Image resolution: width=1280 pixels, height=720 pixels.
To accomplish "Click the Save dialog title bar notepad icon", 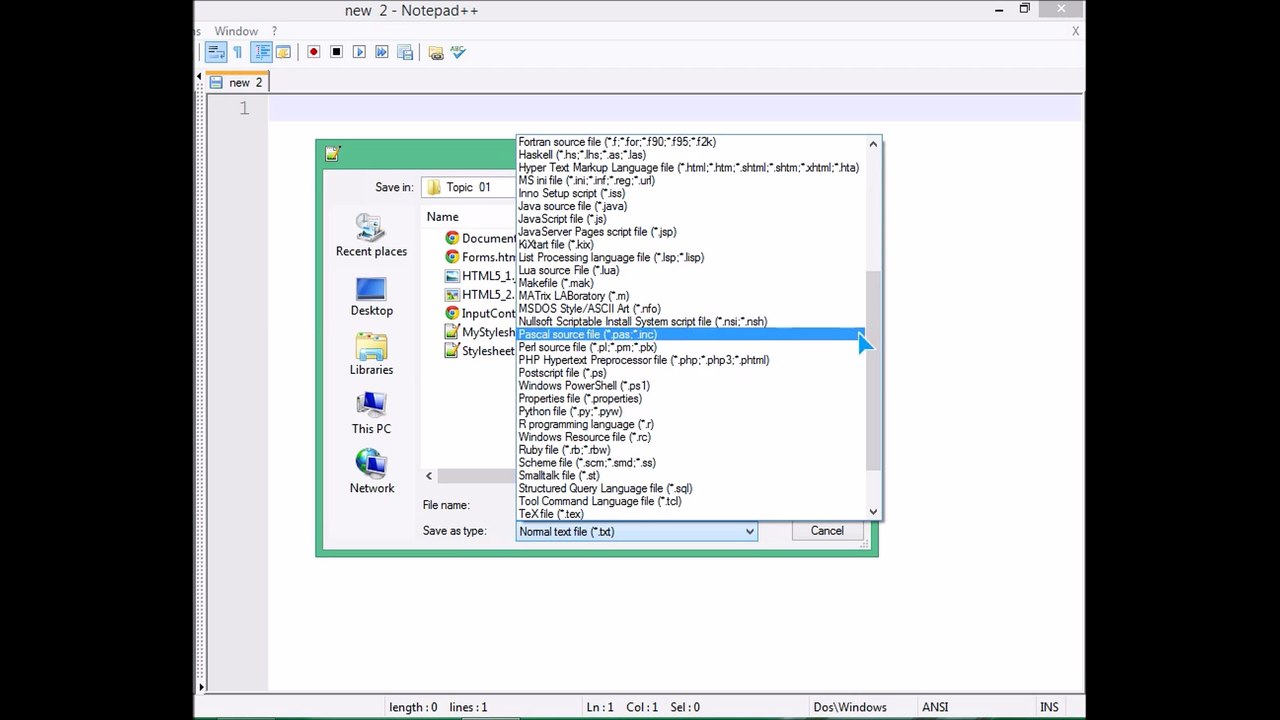I will [332, 153].
